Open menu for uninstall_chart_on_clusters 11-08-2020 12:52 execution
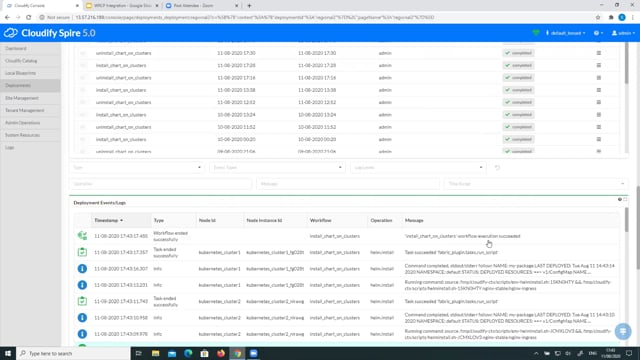640x360 pixels. (599, 102)
